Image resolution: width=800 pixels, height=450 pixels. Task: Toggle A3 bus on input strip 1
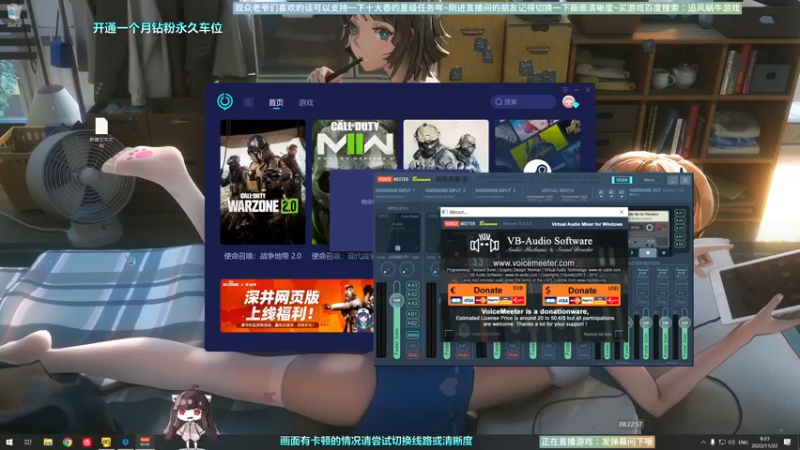point(412,304)
